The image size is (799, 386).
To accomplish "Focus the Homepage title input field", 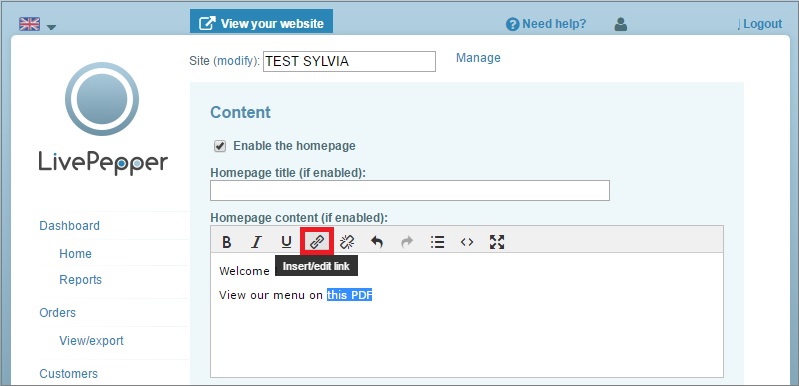I will [410, 190].
